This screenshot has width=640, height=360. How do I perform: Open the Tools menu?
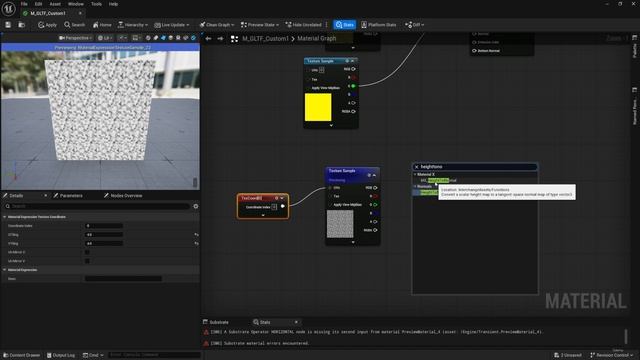96,4
